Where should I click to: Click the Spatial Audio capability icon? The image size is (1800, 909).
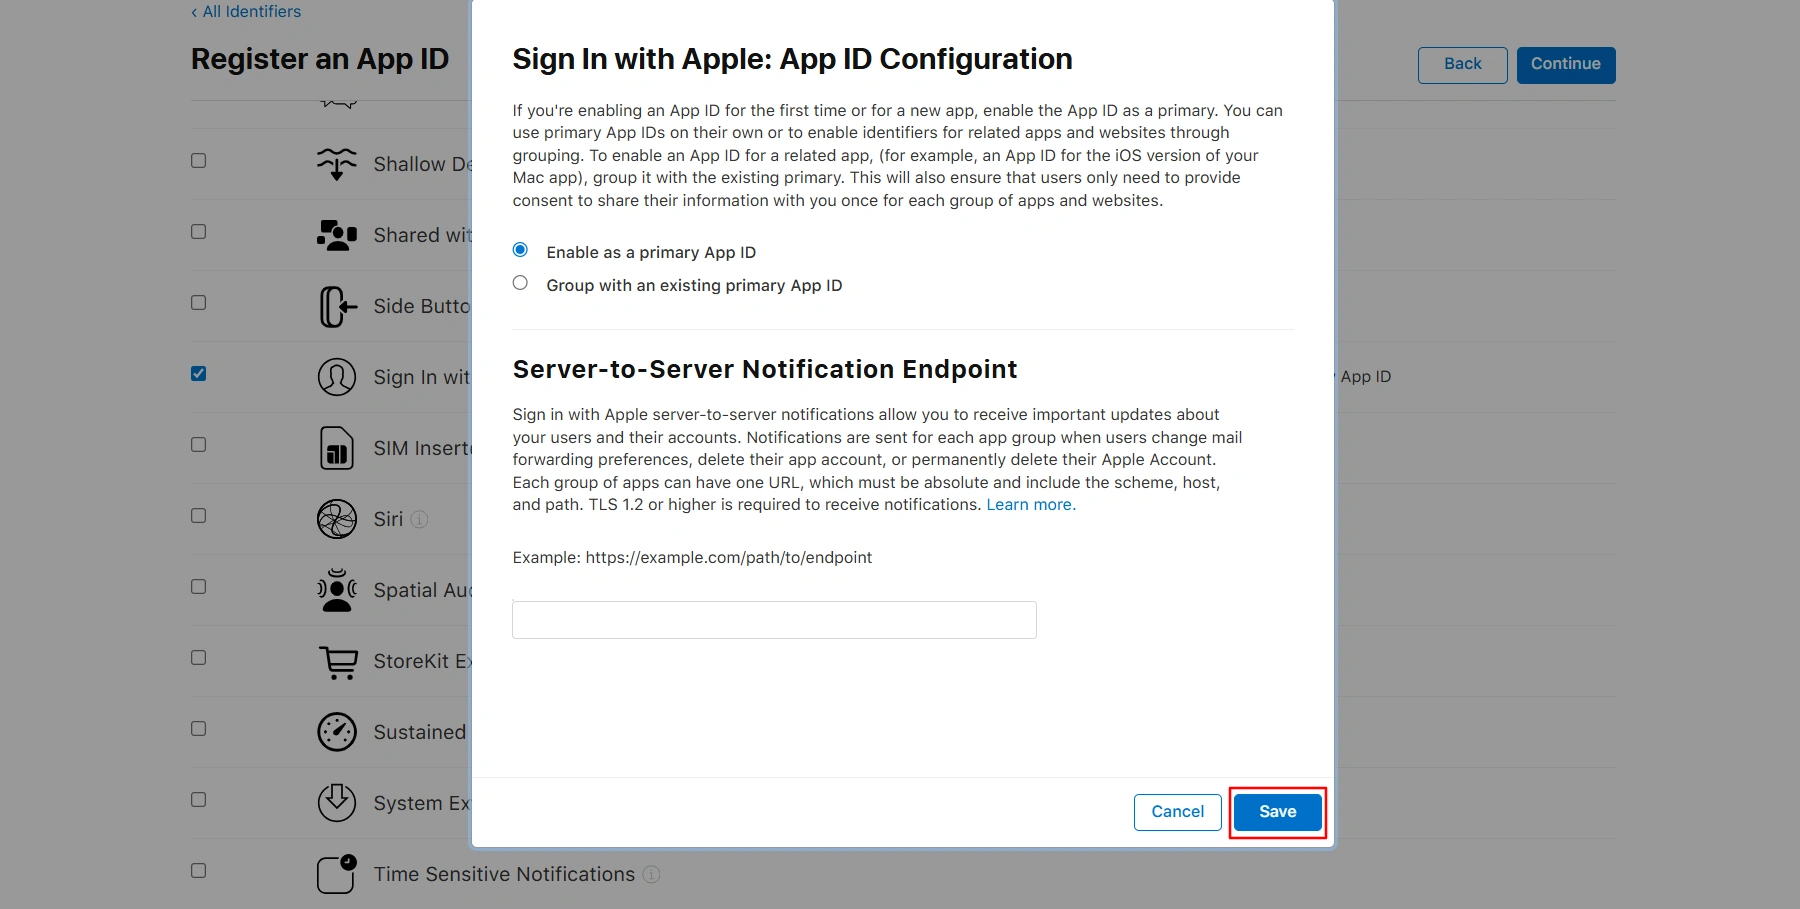point(337,590)
